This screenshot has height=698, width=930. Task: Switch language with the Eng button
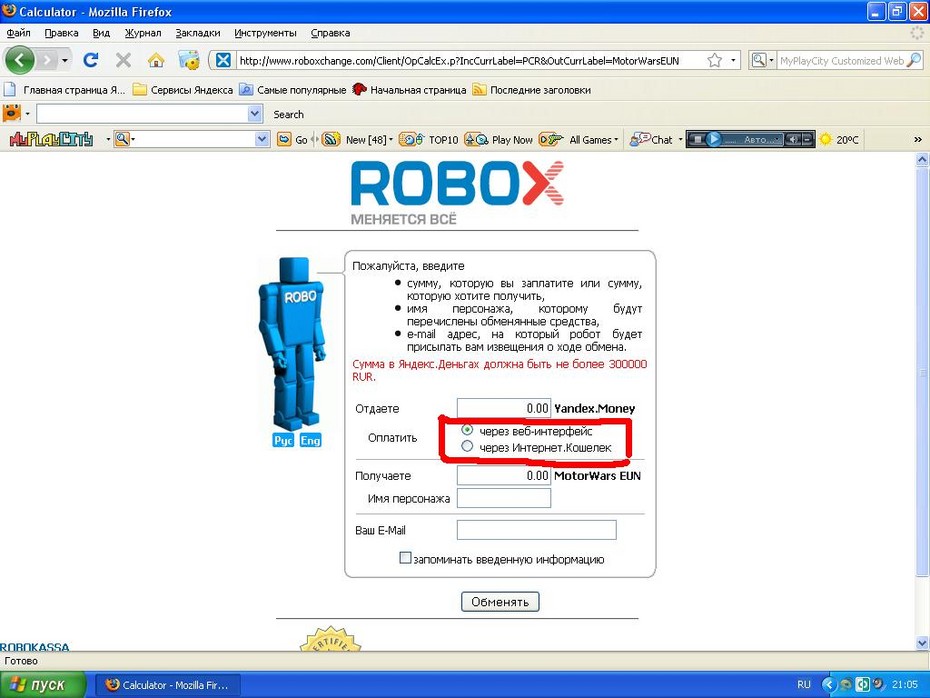pyautogui.click(x=310, y=440)
